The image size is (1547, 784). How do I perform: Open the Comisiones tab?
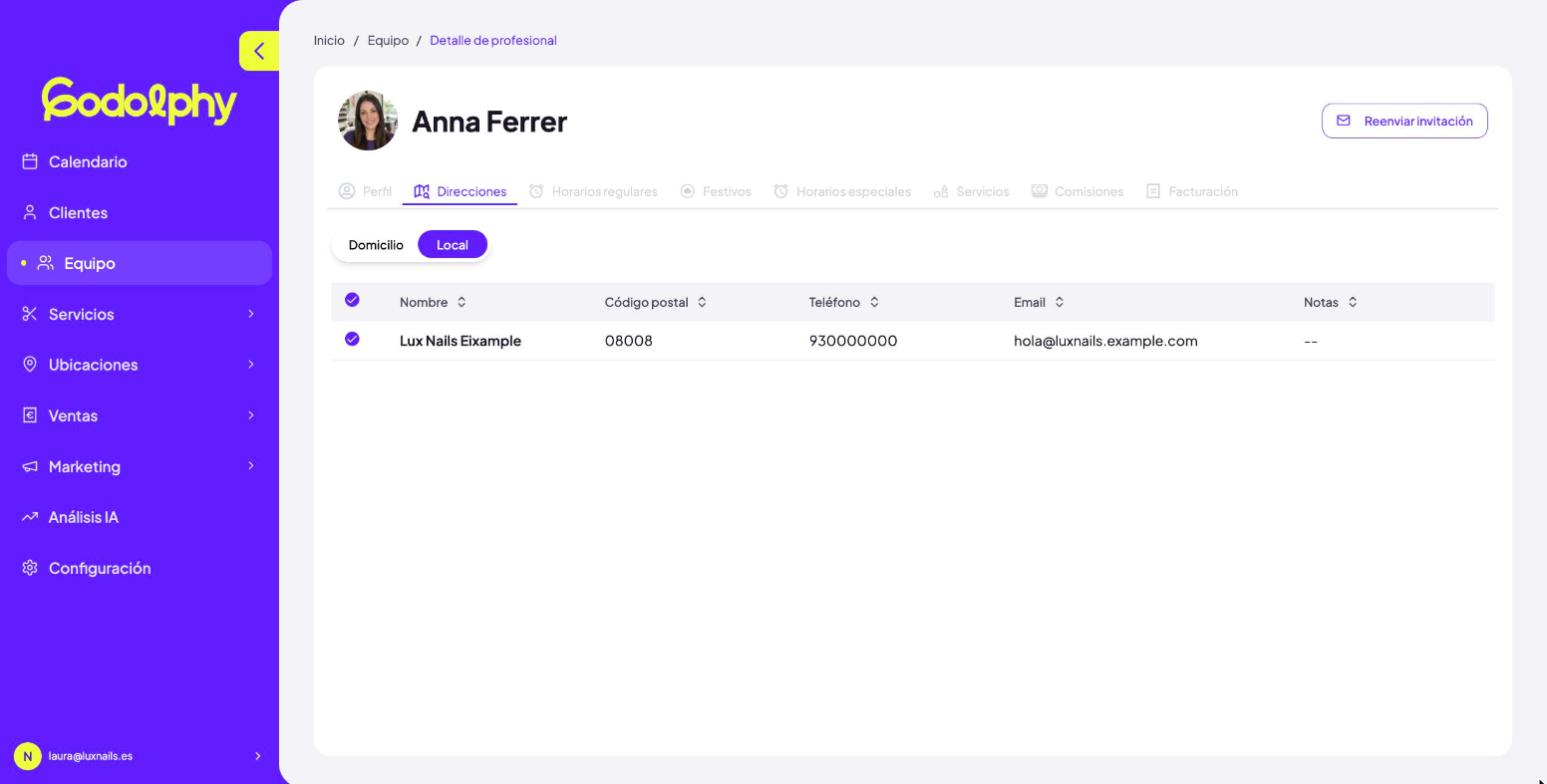1077,191
